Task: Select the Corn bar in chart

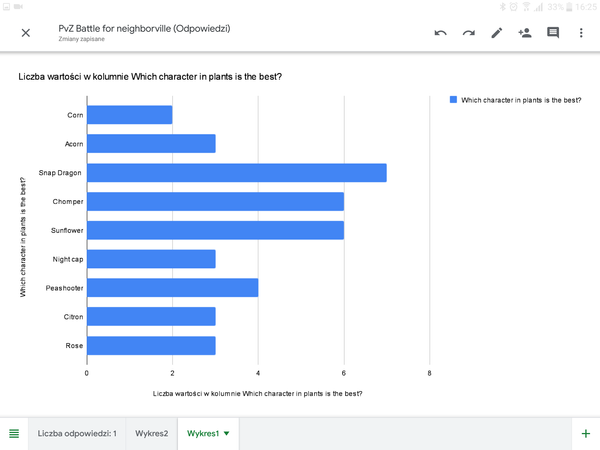Action: (x=129, y=115)
